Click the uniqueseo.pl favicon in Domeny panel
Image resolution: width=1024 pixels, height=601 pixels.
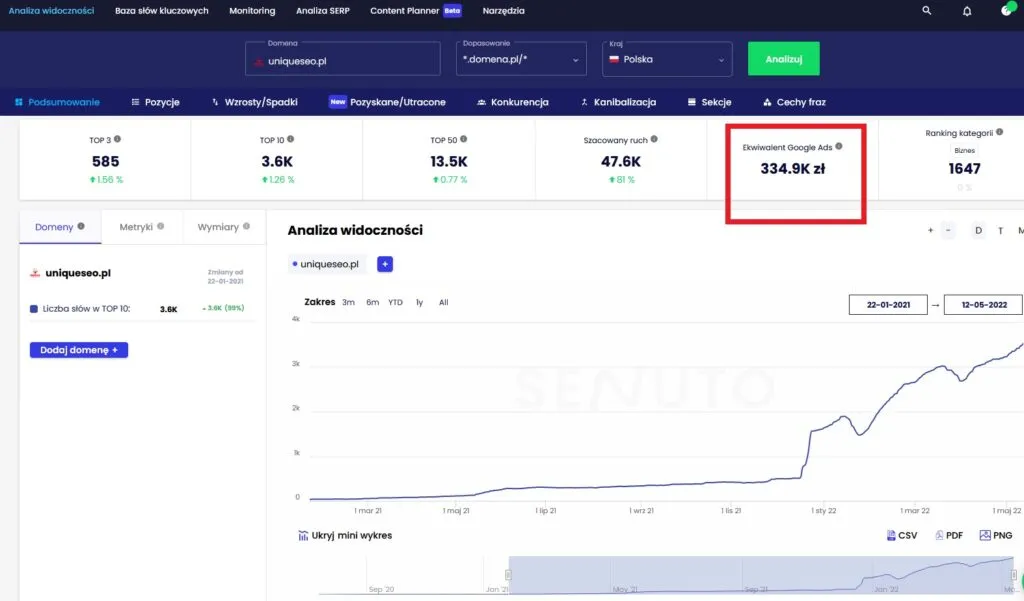(x=35, y=273)
